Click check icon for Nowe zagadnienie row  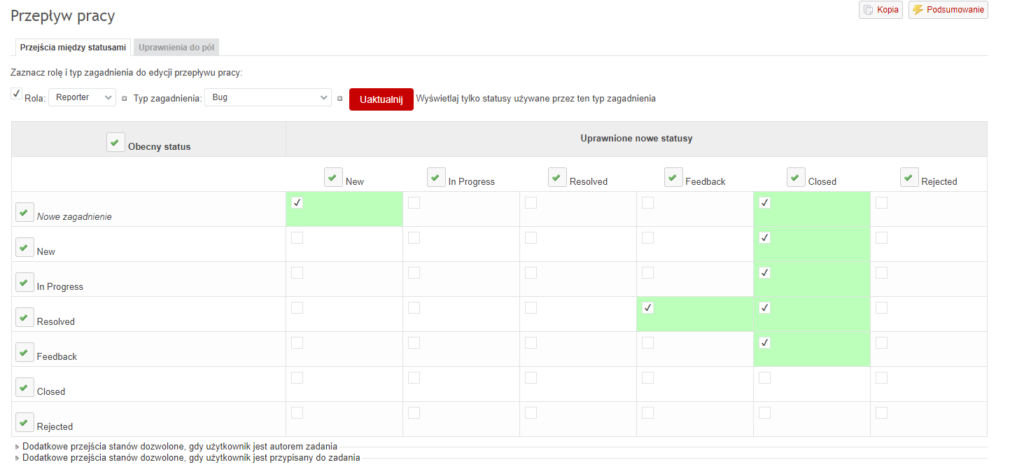click(25, 212)
